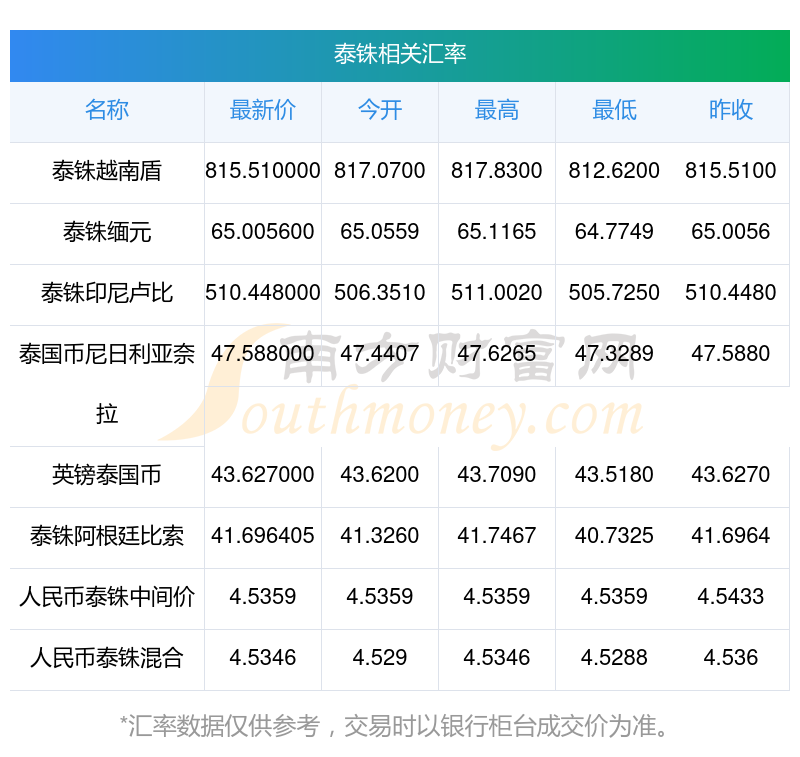
Task: Click the 汇率数据仅供参考 disclaimer footnote
Action: click(394, 726)
